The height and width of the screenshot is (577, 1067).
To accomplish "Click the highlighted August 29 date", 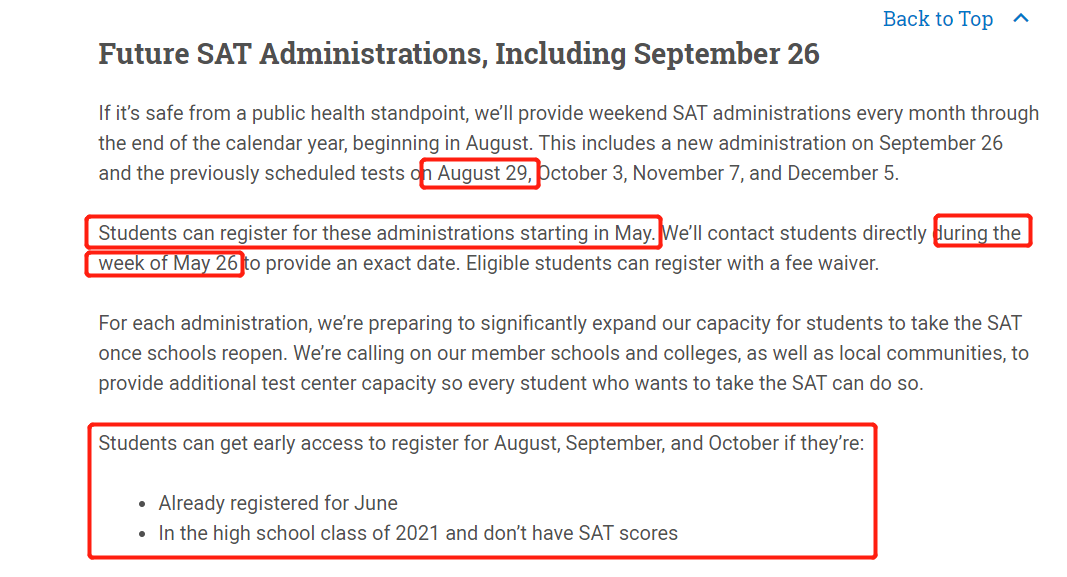I will pyautogui.click(x=485, y=174).
